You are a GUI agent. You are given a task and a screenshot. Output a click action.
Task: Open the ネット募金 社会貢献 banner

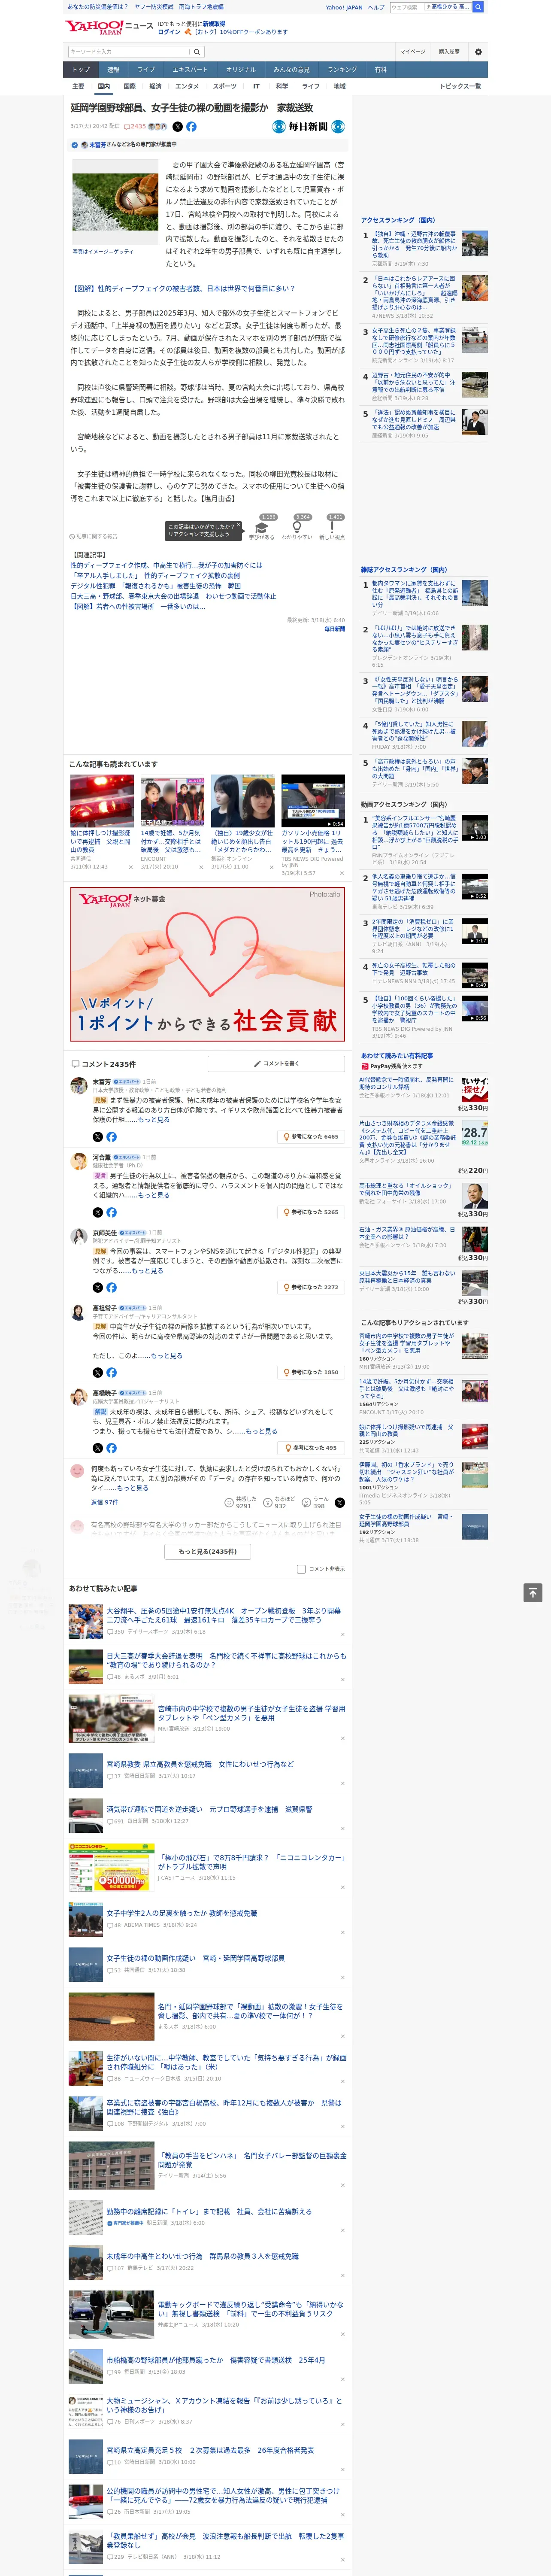tap(208, 964)
